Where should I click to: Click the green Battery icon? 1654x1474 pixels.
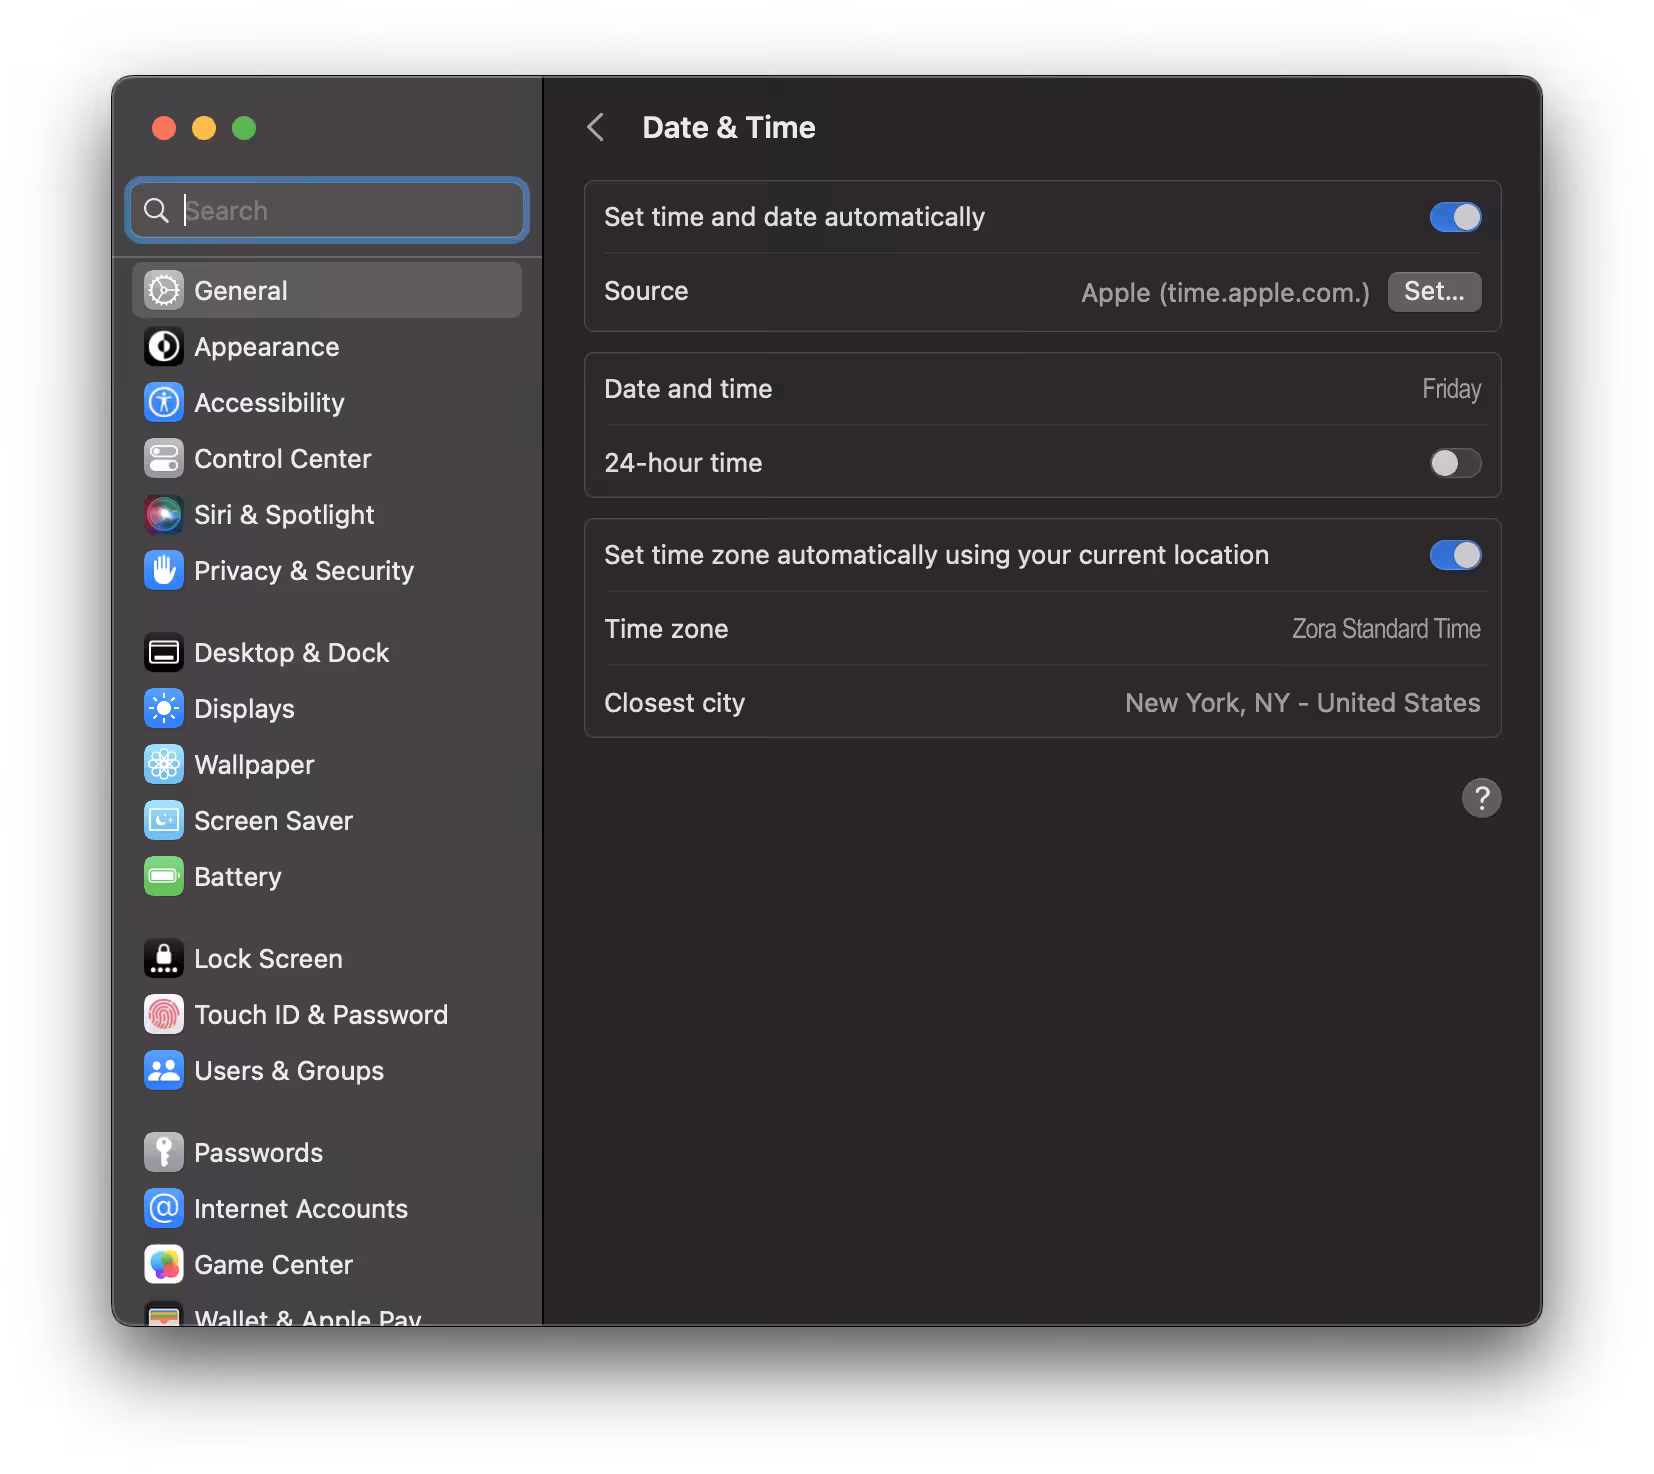164,876
